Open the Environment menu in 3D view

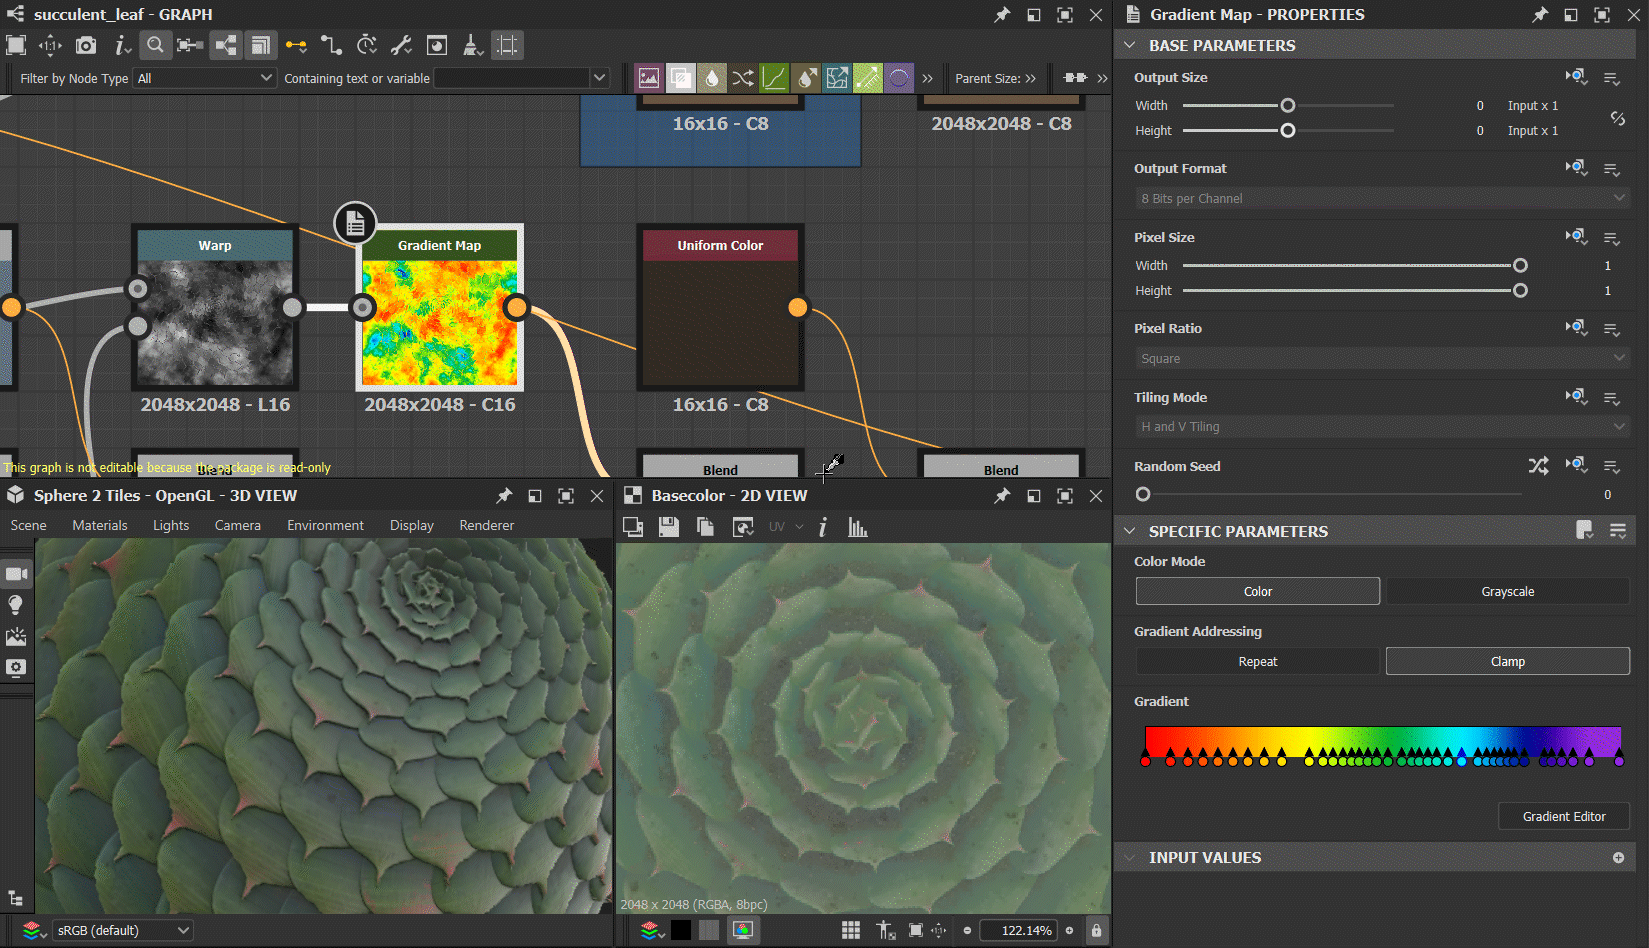tap(325, 525)
